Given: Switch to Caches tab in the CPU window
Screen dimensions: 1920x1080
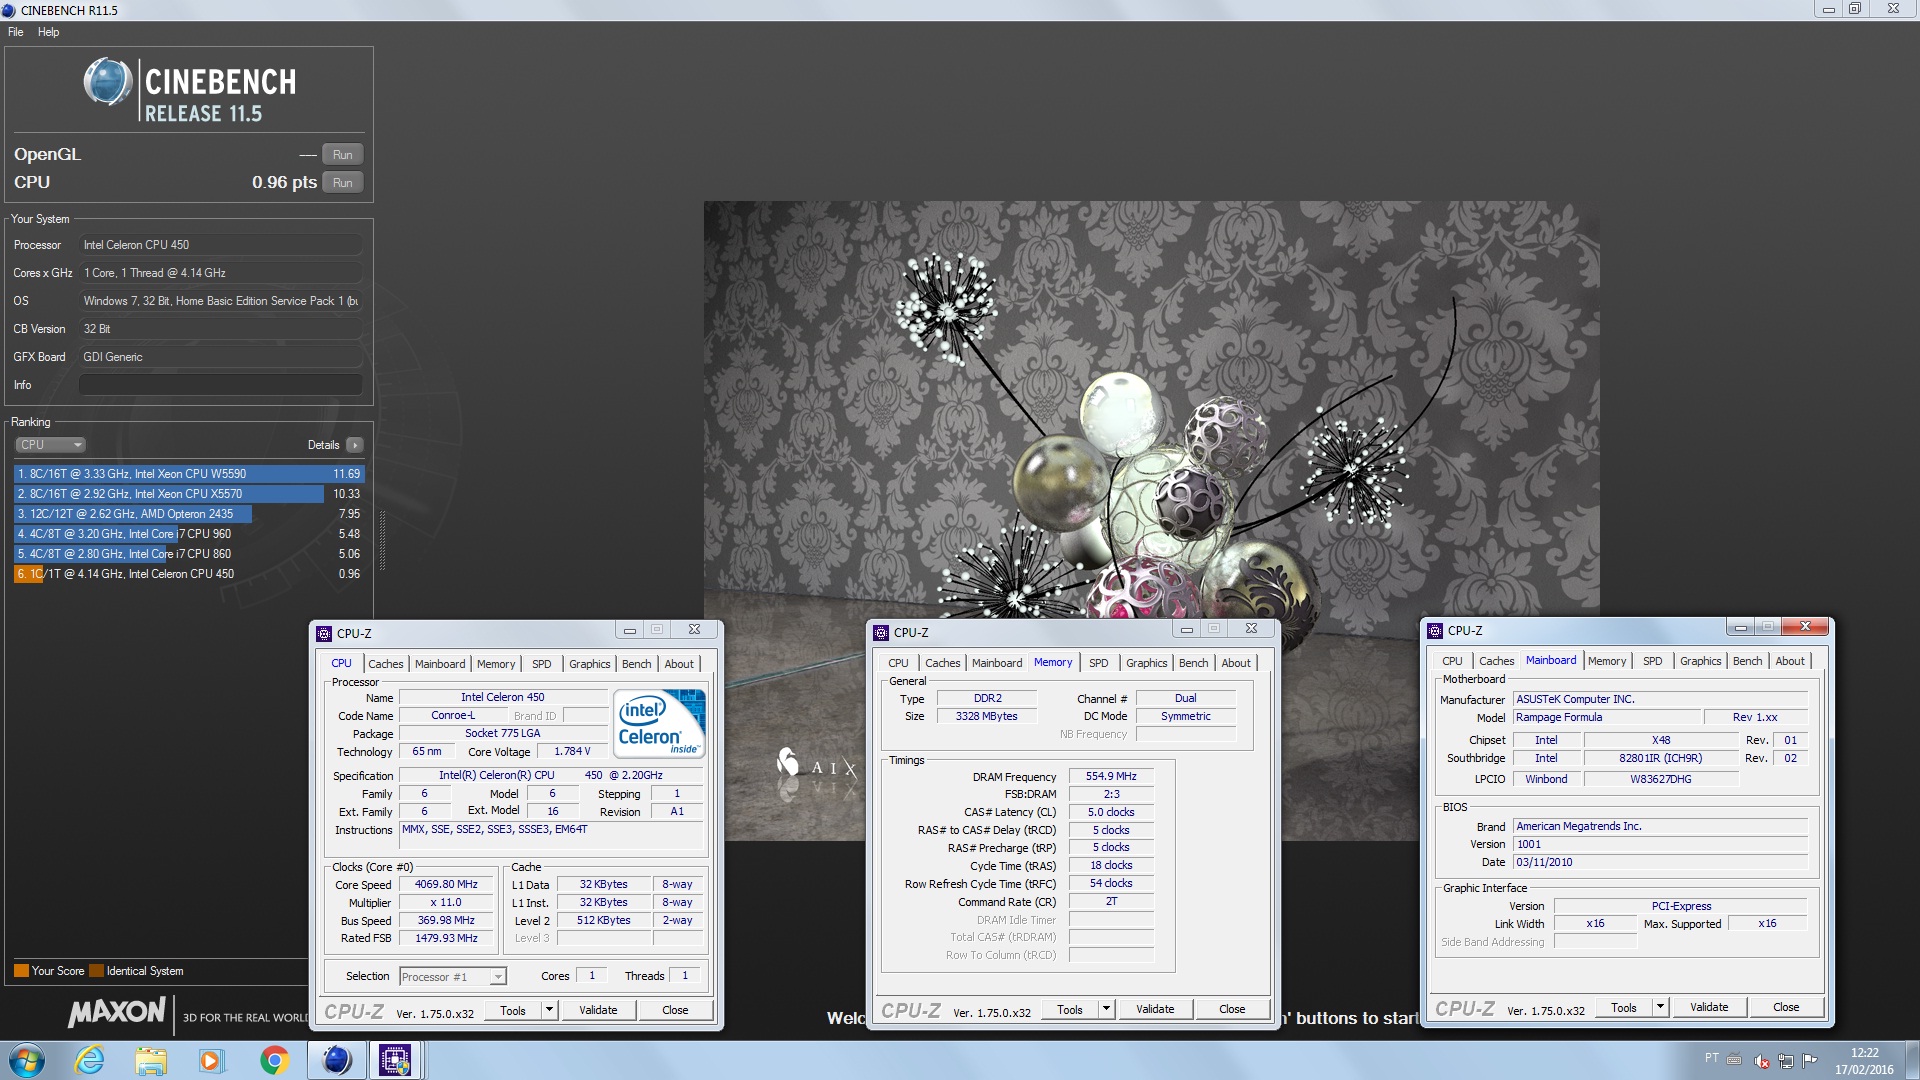Looking at the screenshot, I should [x=386, y=664].
